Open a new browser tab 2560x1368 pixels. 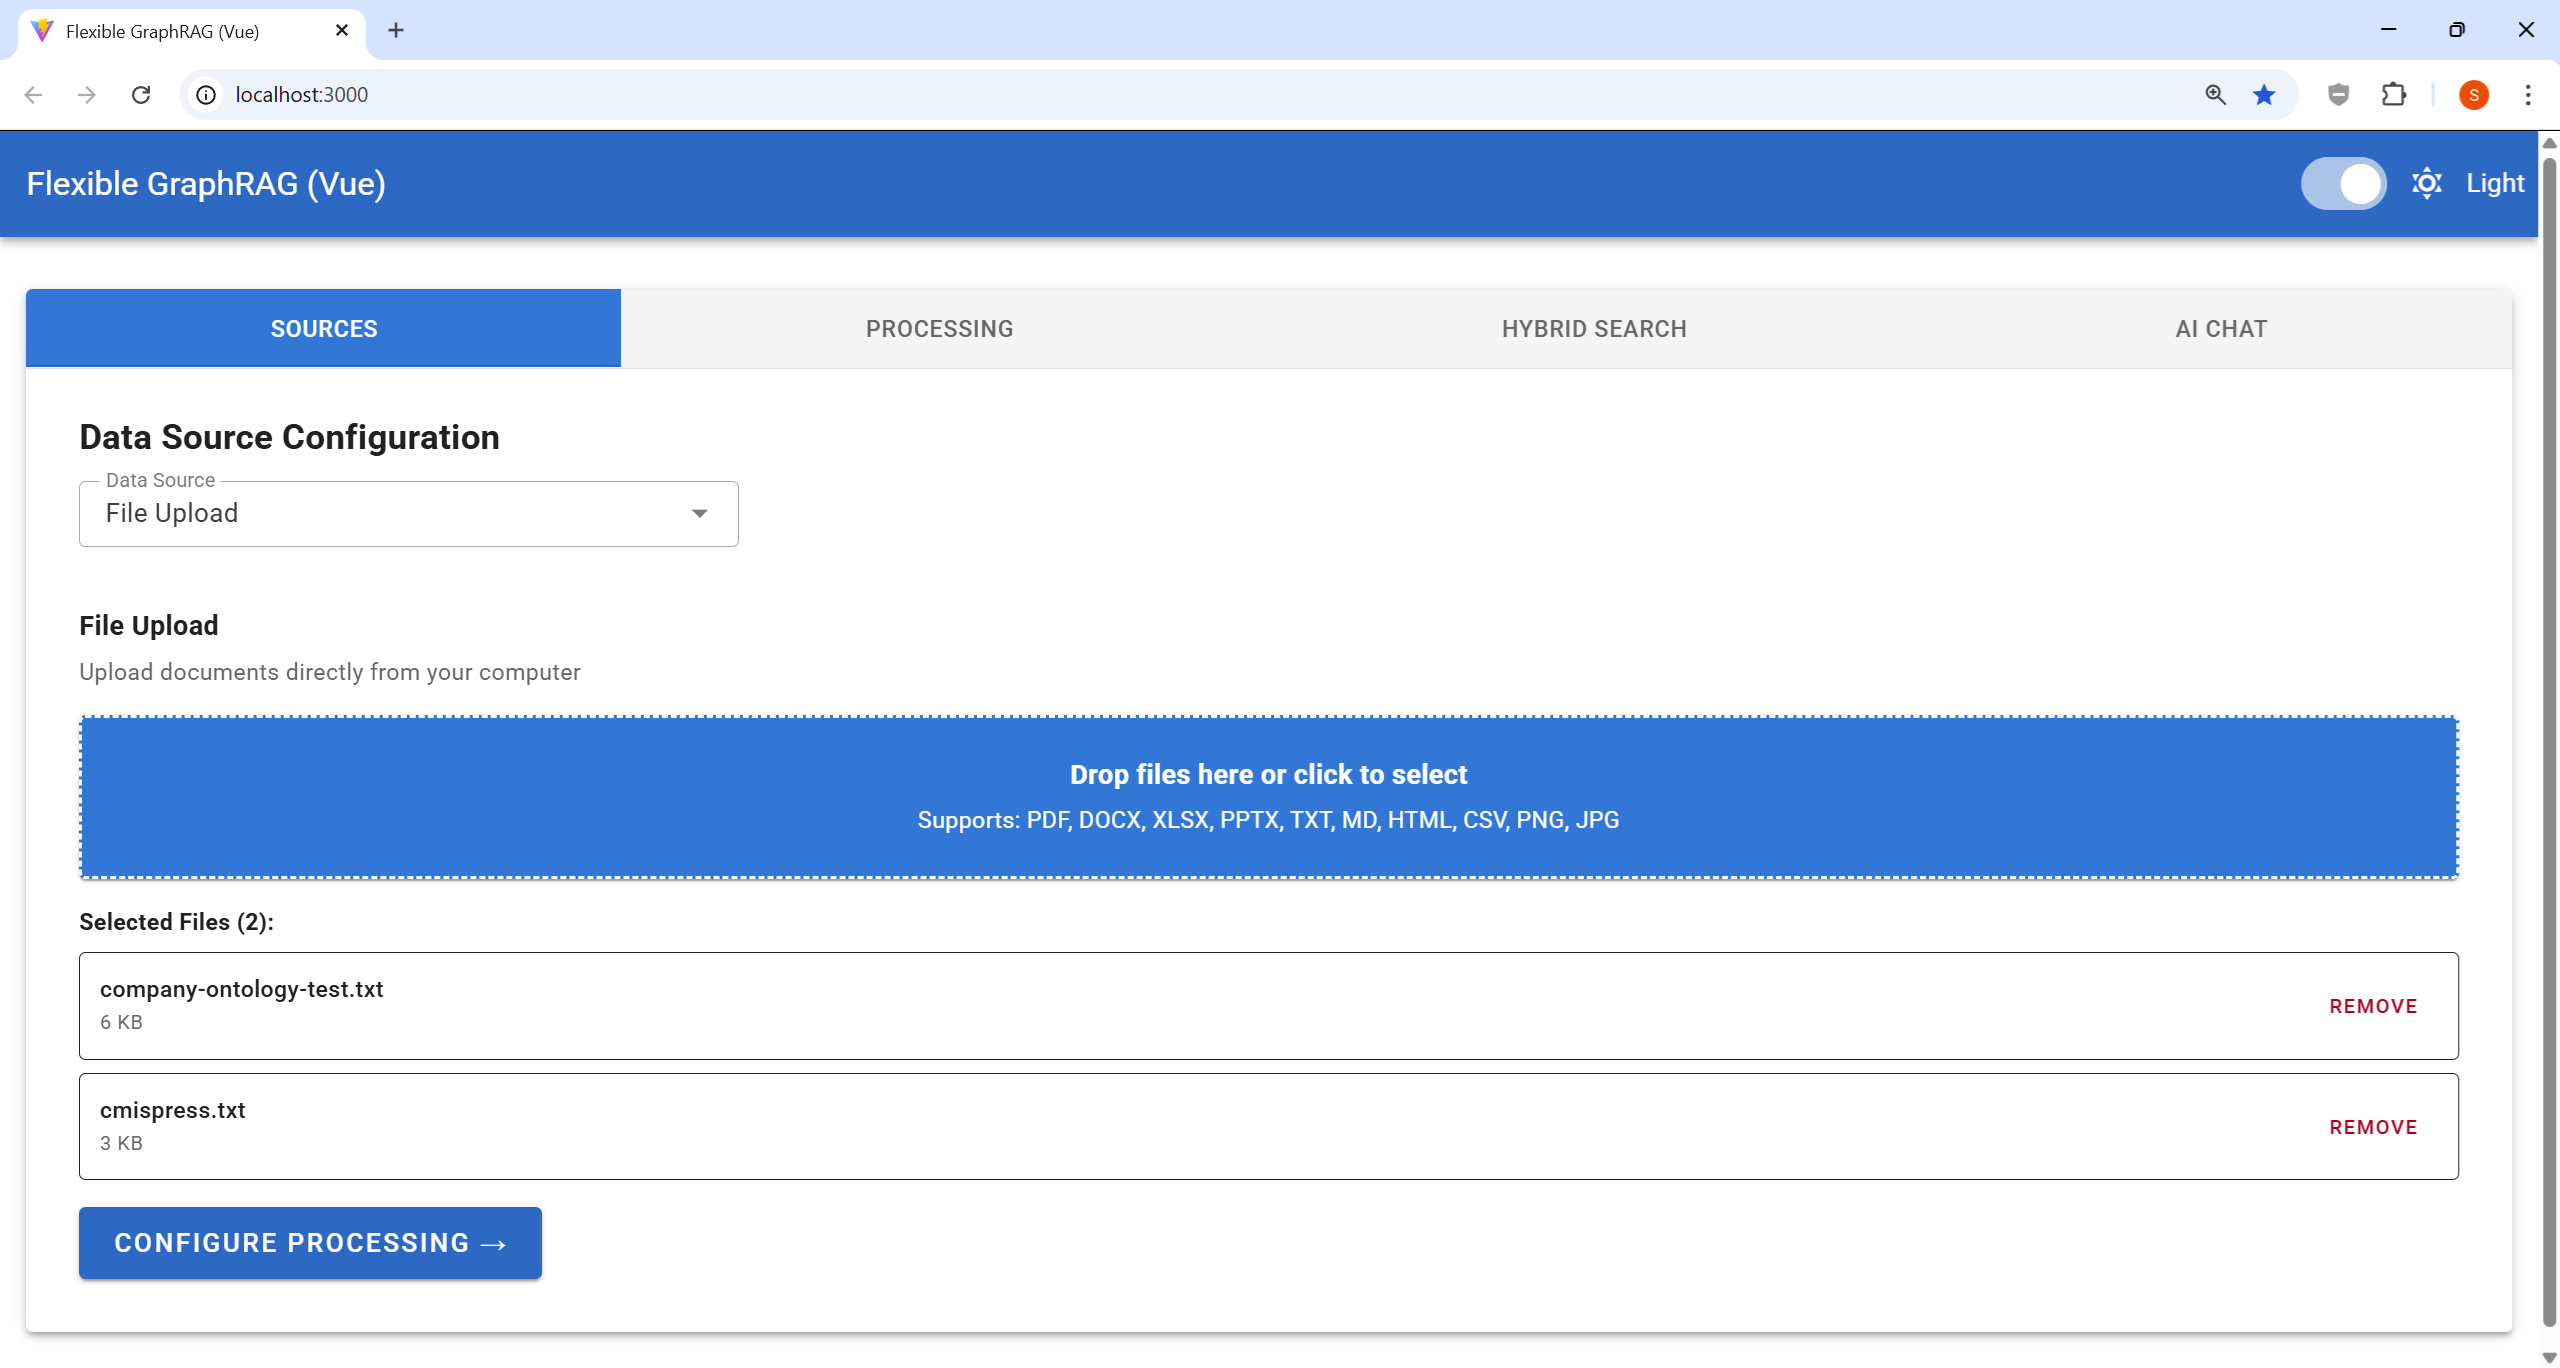[396, 31]
